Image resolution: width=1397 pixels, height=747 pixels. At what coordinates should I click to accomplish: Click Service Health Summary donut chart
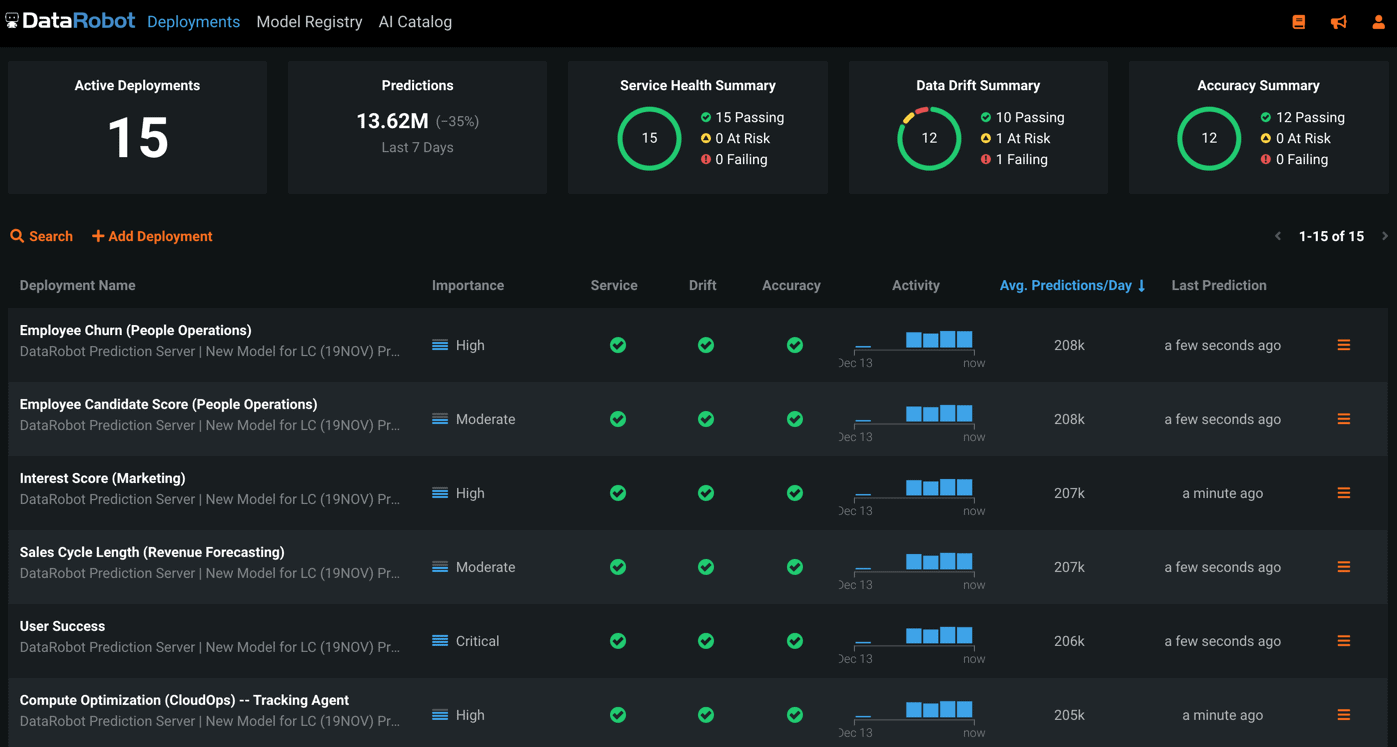click(x=649, y=138)
